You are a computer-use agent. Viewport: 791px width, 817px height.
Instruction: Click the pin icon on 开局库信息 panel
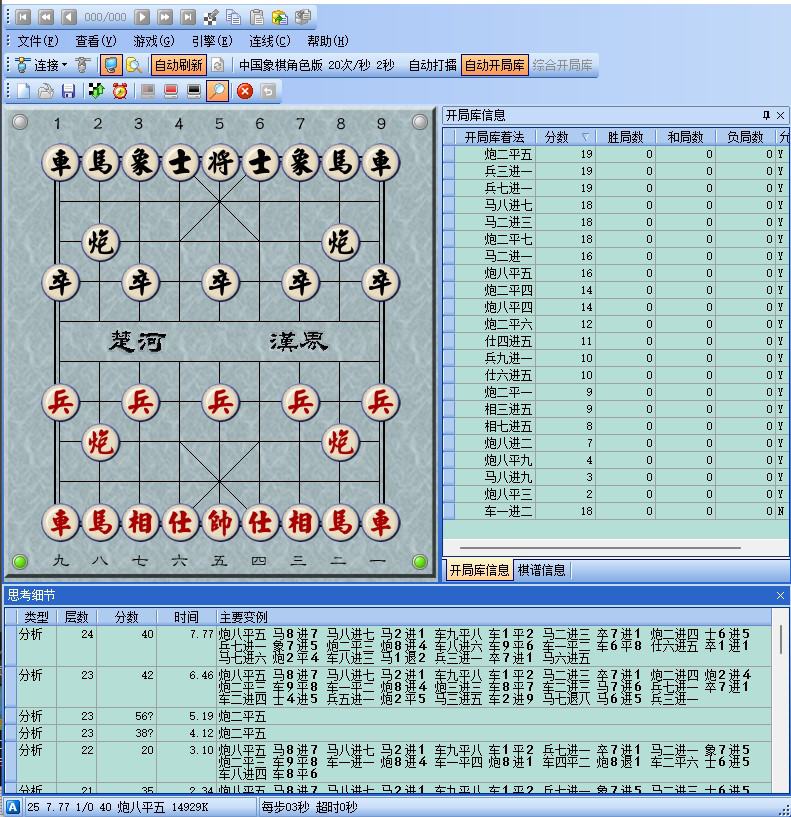(766, 115)
